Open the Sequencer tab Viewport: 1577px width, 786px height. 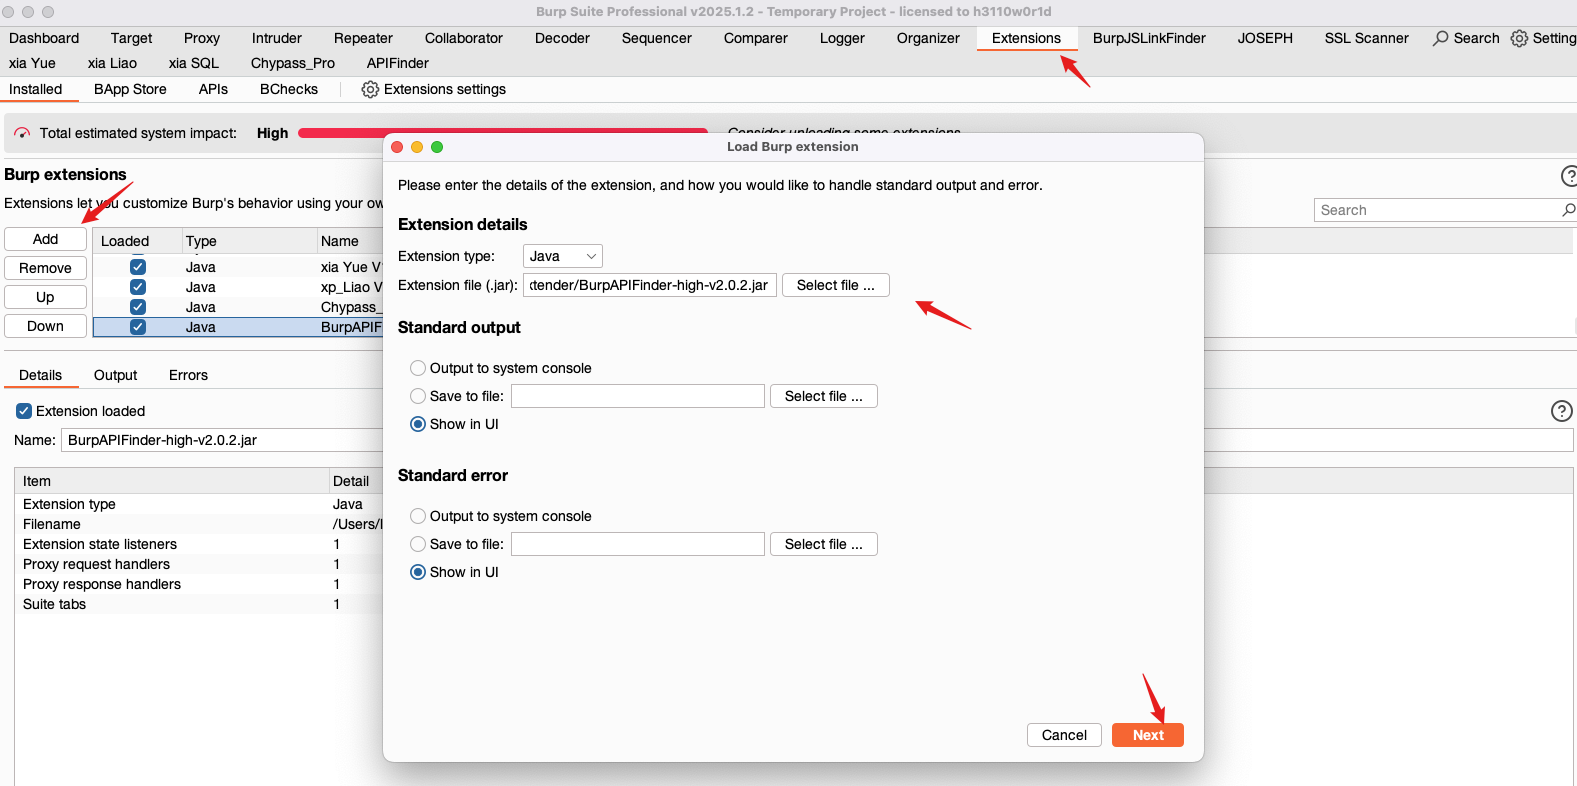(x=657, y=38)
